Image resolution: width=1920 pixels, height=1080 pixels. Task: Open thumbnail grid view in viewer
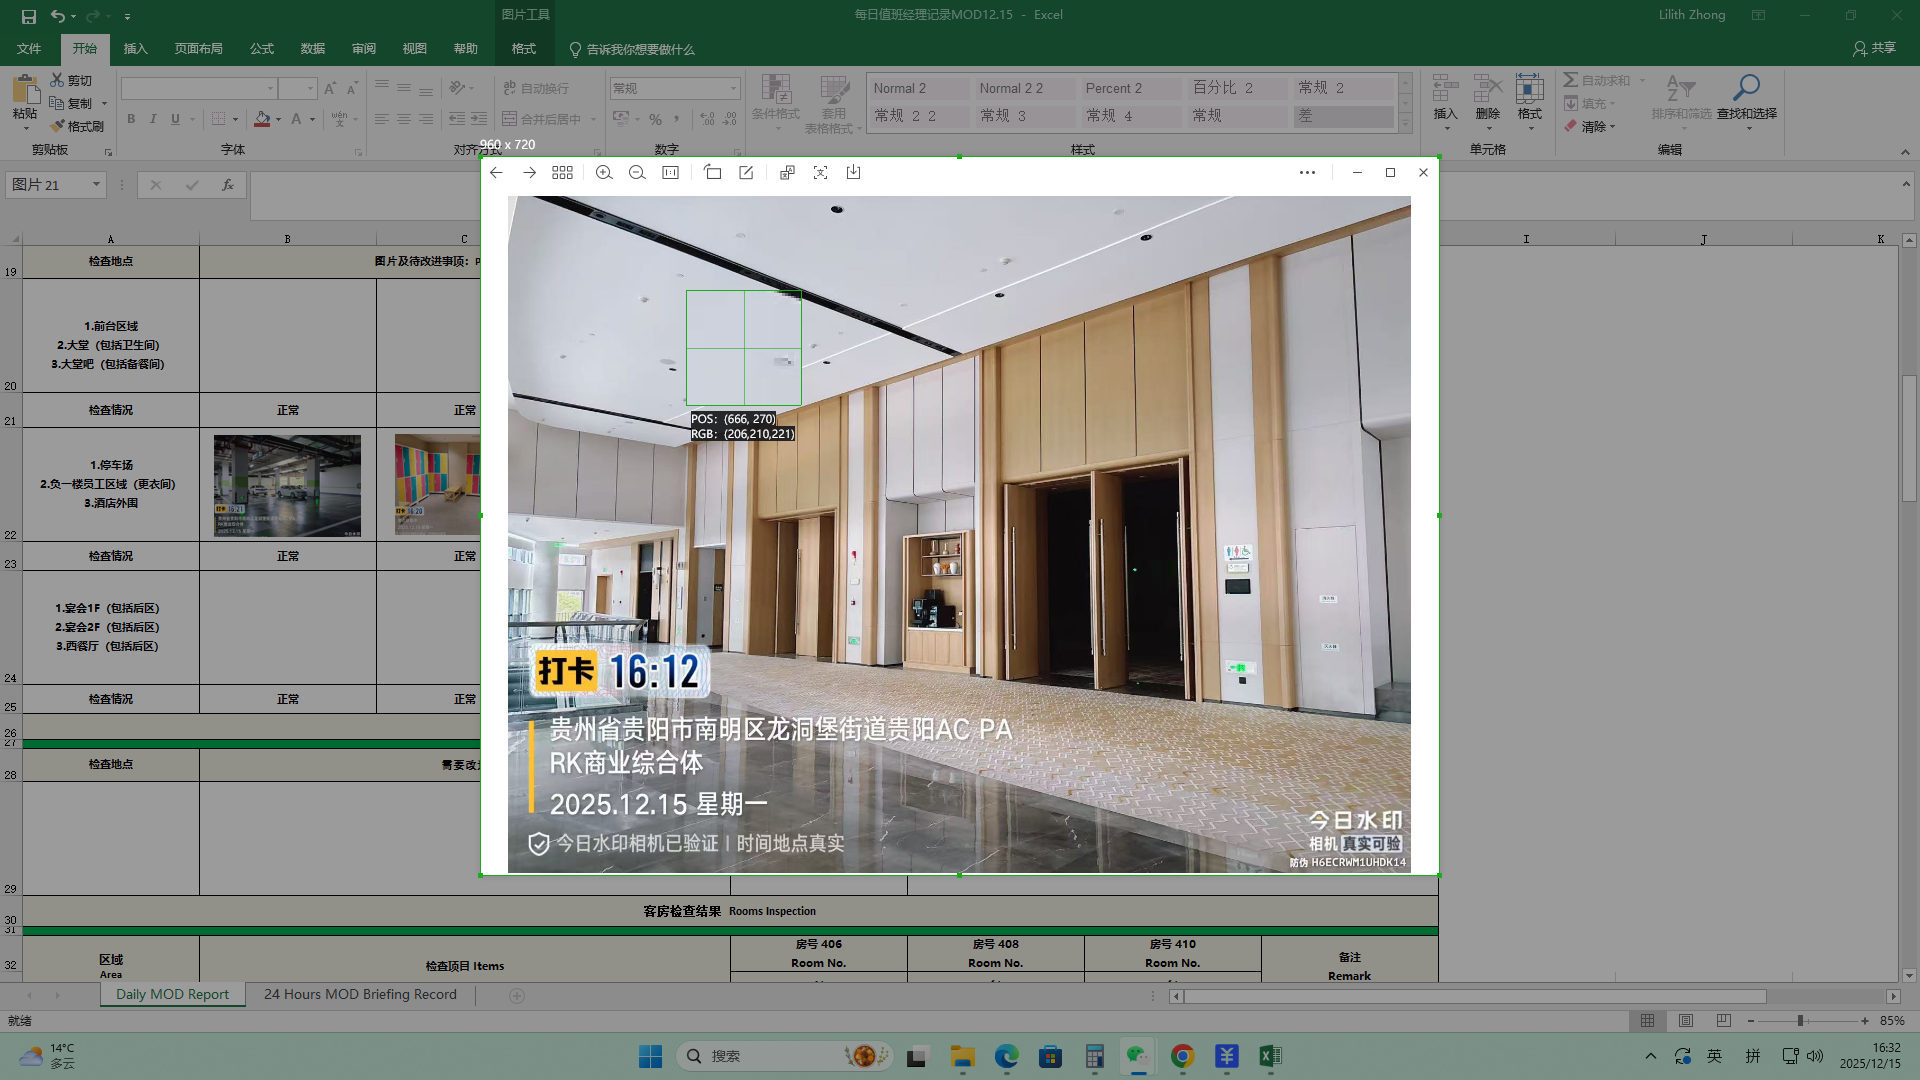(x=562, y=173)
